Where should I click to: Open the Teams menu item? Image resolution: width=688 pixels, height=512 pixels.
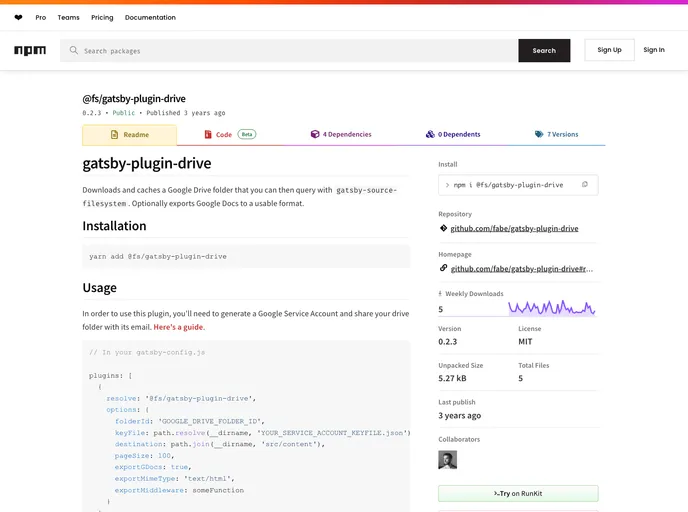tap(68, 18)
